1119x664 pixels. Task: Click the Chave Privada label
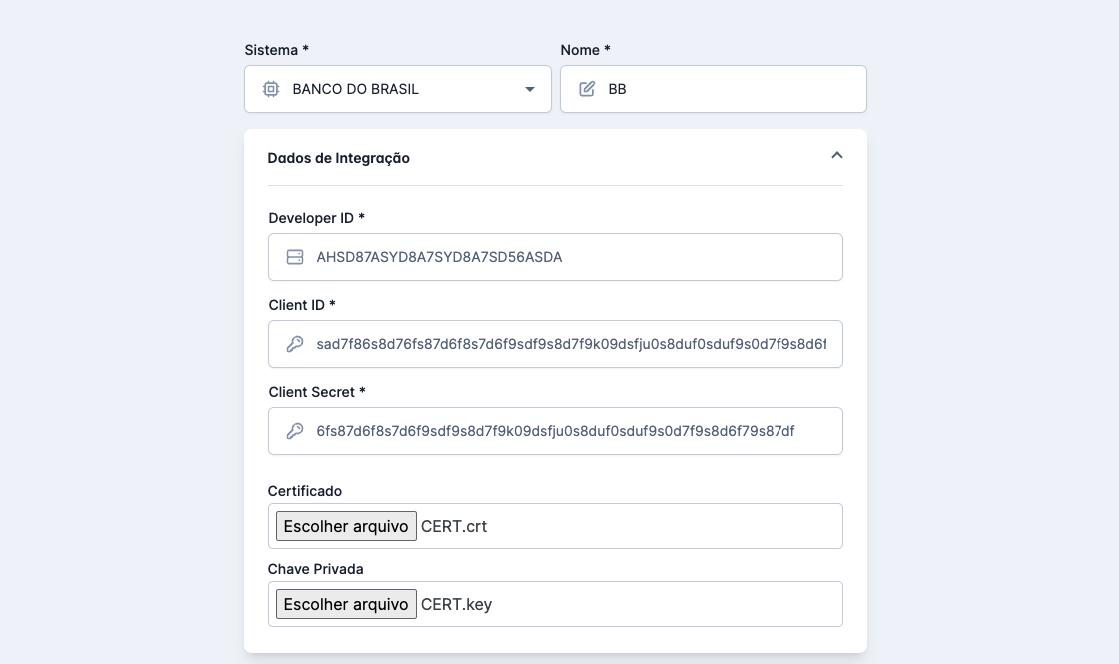coord(316,569)
